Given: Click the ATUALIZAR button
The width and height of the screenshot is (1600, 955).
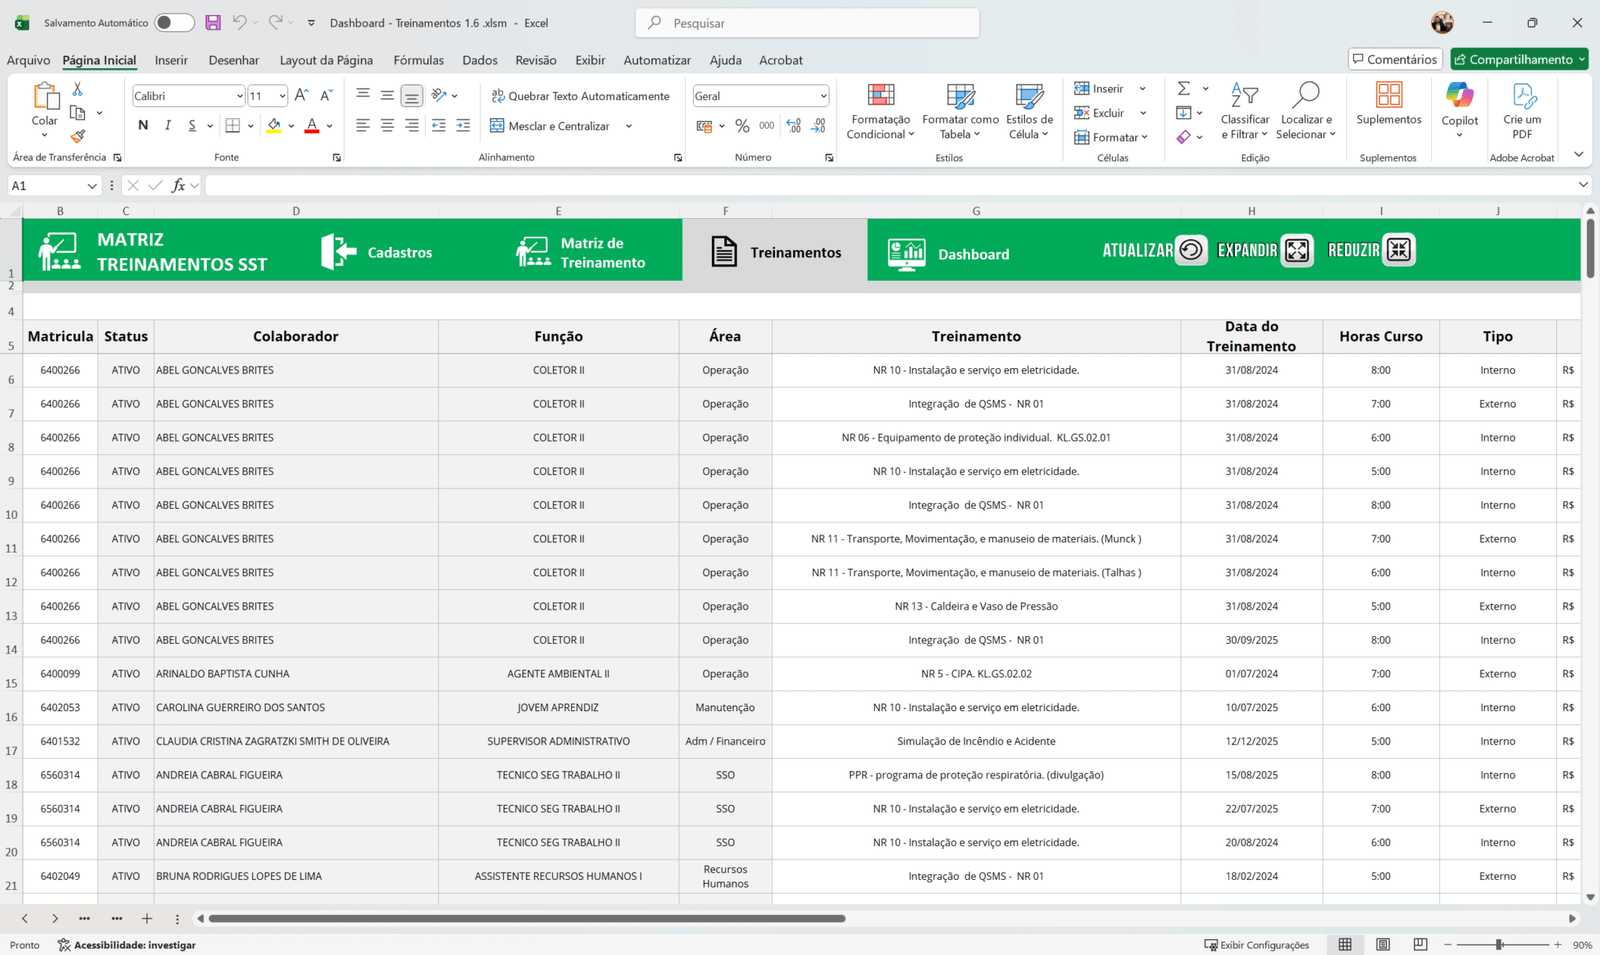Looking at the screenshot, I should click(x=1155, y=250).
